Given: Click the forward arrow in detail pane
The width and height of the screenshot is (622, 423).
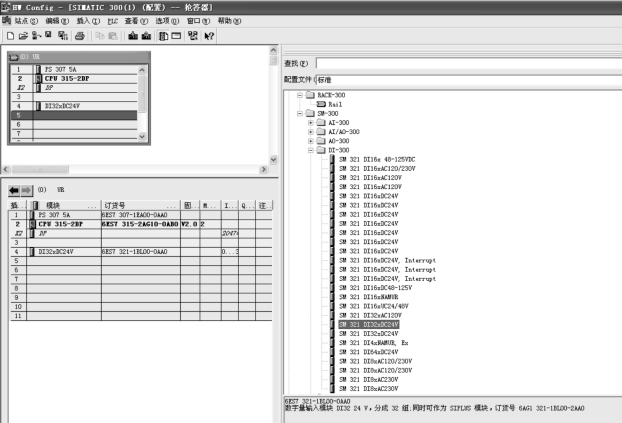Looking at the screenshot, I should [27, 190].
